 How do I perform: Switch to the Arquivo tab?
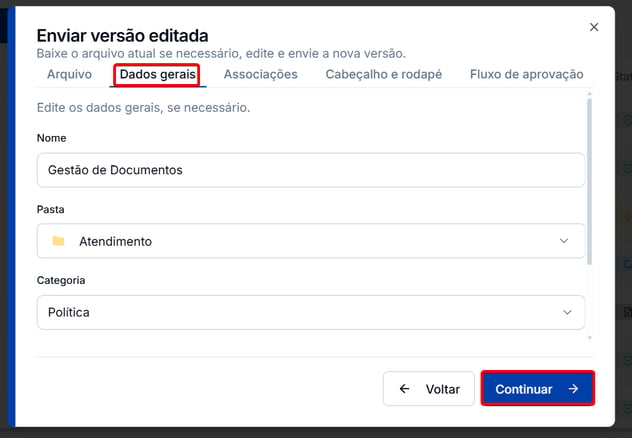coord(69,75)
